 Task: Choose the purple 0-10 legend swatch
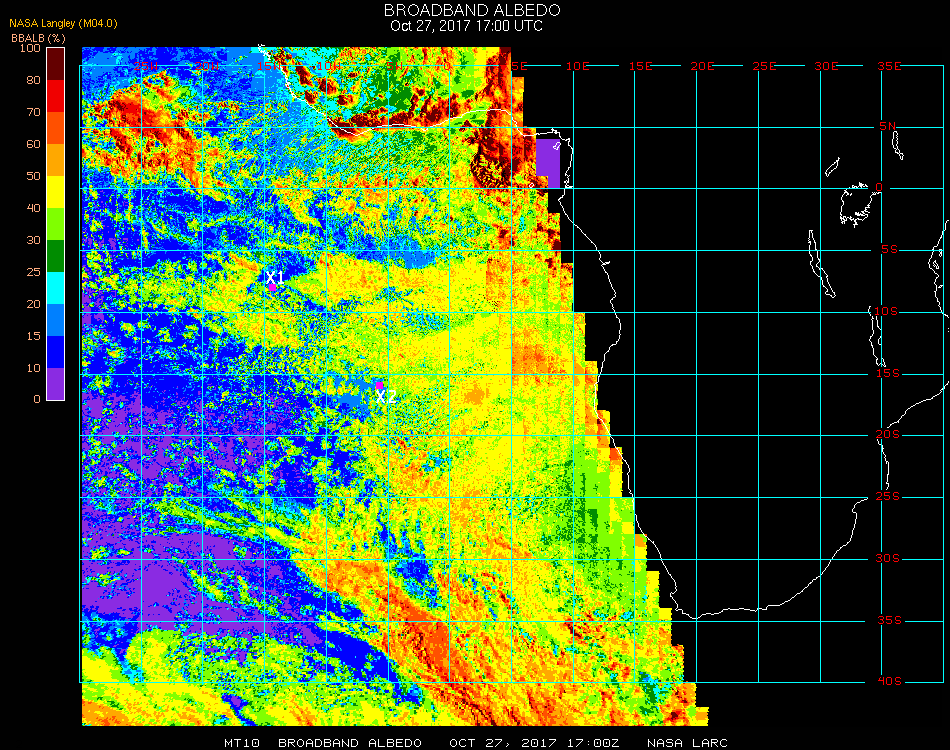tap(56, 384)
